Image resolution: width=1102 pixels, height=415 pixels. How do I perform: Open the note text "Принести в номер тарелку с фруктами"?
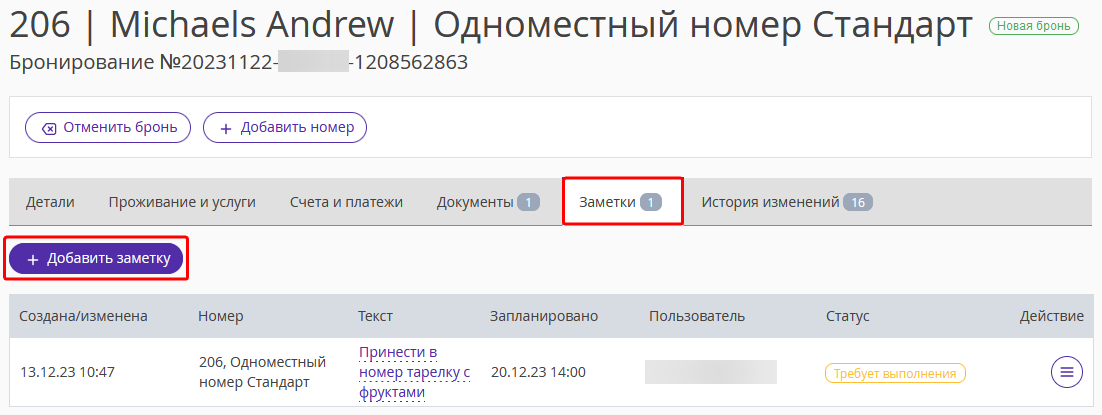pos(414,372)
